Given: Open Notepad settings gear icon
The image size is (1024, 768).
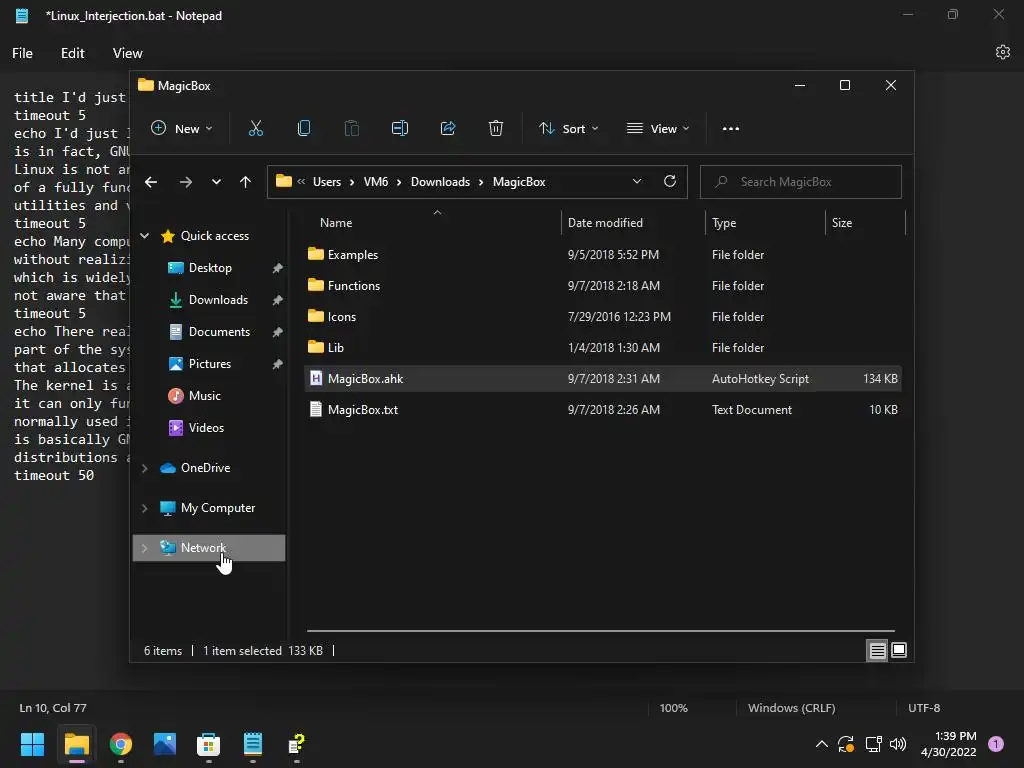Looking at the screenshot, I should point(1002,52).
